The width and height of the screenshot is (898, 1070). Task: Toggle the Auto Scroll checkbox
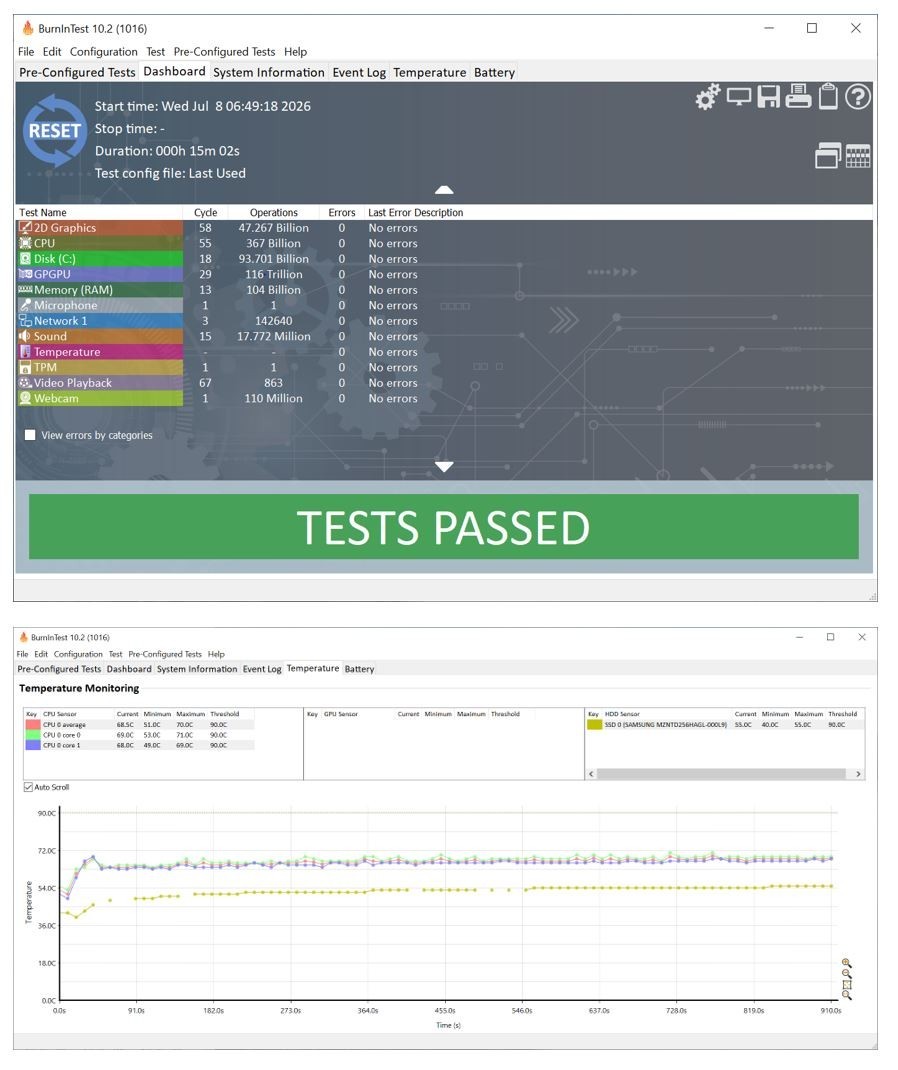click(x=28, y=787)
